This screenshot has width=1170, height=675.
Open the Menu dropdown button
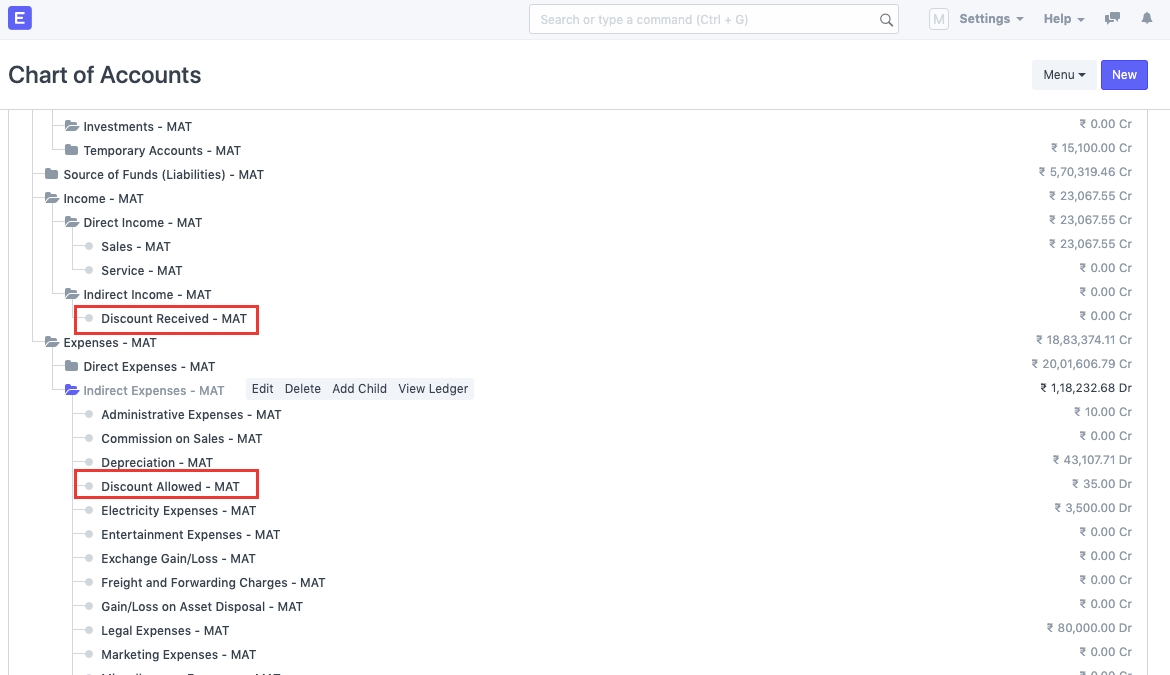1064,75
